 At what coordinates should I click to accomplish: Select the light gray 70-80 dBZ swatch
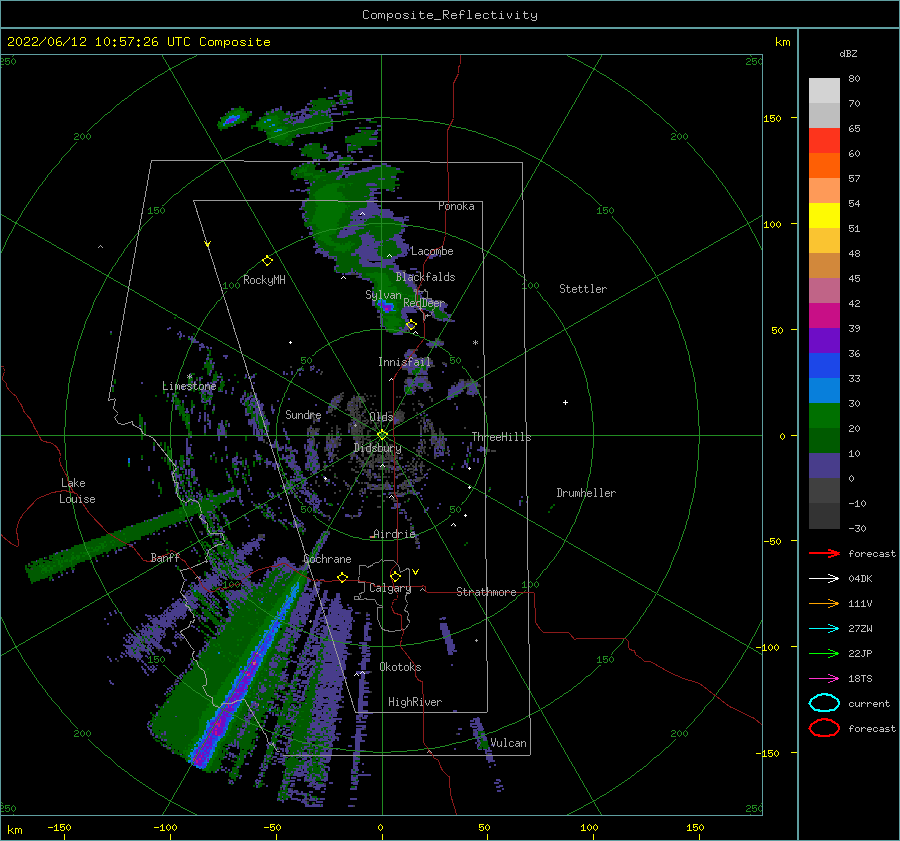pos(824,91)
